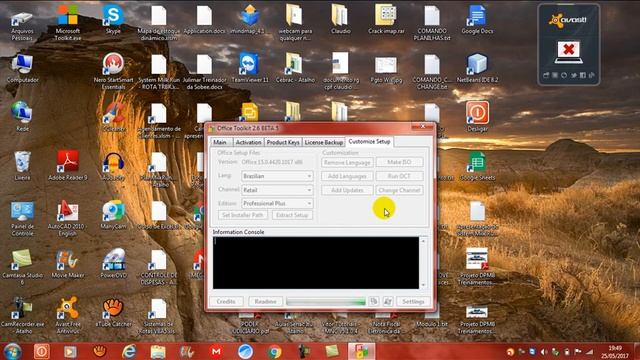Image resolution: width=640 pixels, height=360 pixels.
Task: Select the Painel de Controle icon
Action: click(x=22, y=218)
